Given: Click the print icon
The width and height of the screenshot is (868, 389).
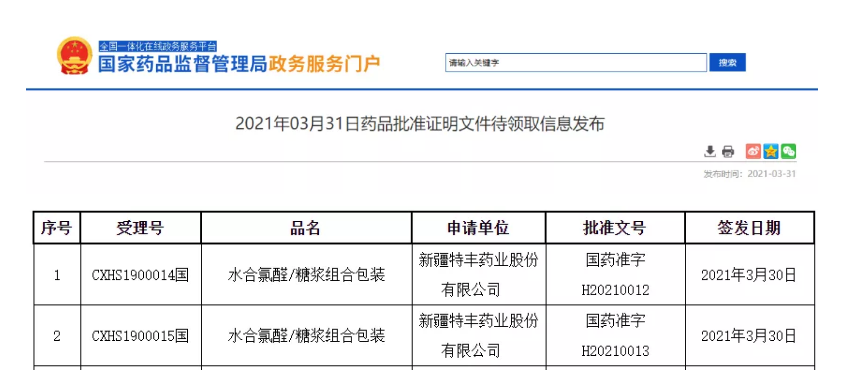Looking at the screenshot, I should pyautogui.click(x=728, y=151).
